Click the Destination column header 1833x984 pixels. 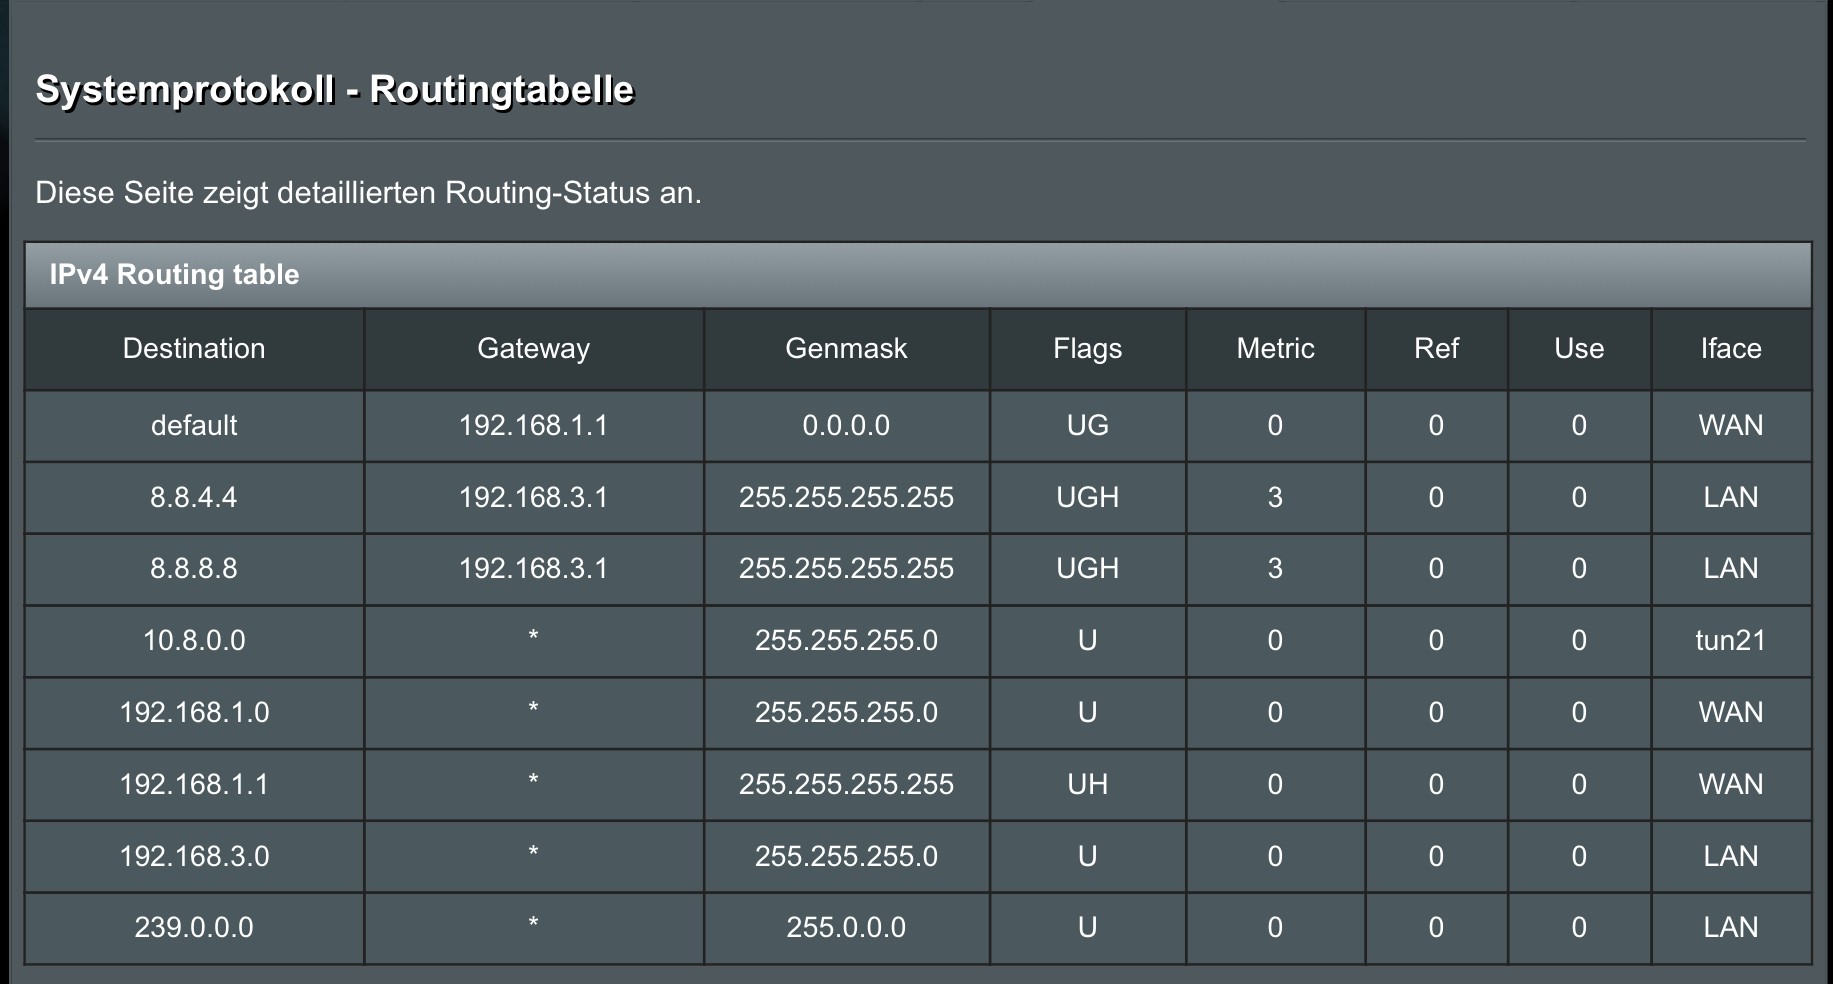click(x=194, y=348)
